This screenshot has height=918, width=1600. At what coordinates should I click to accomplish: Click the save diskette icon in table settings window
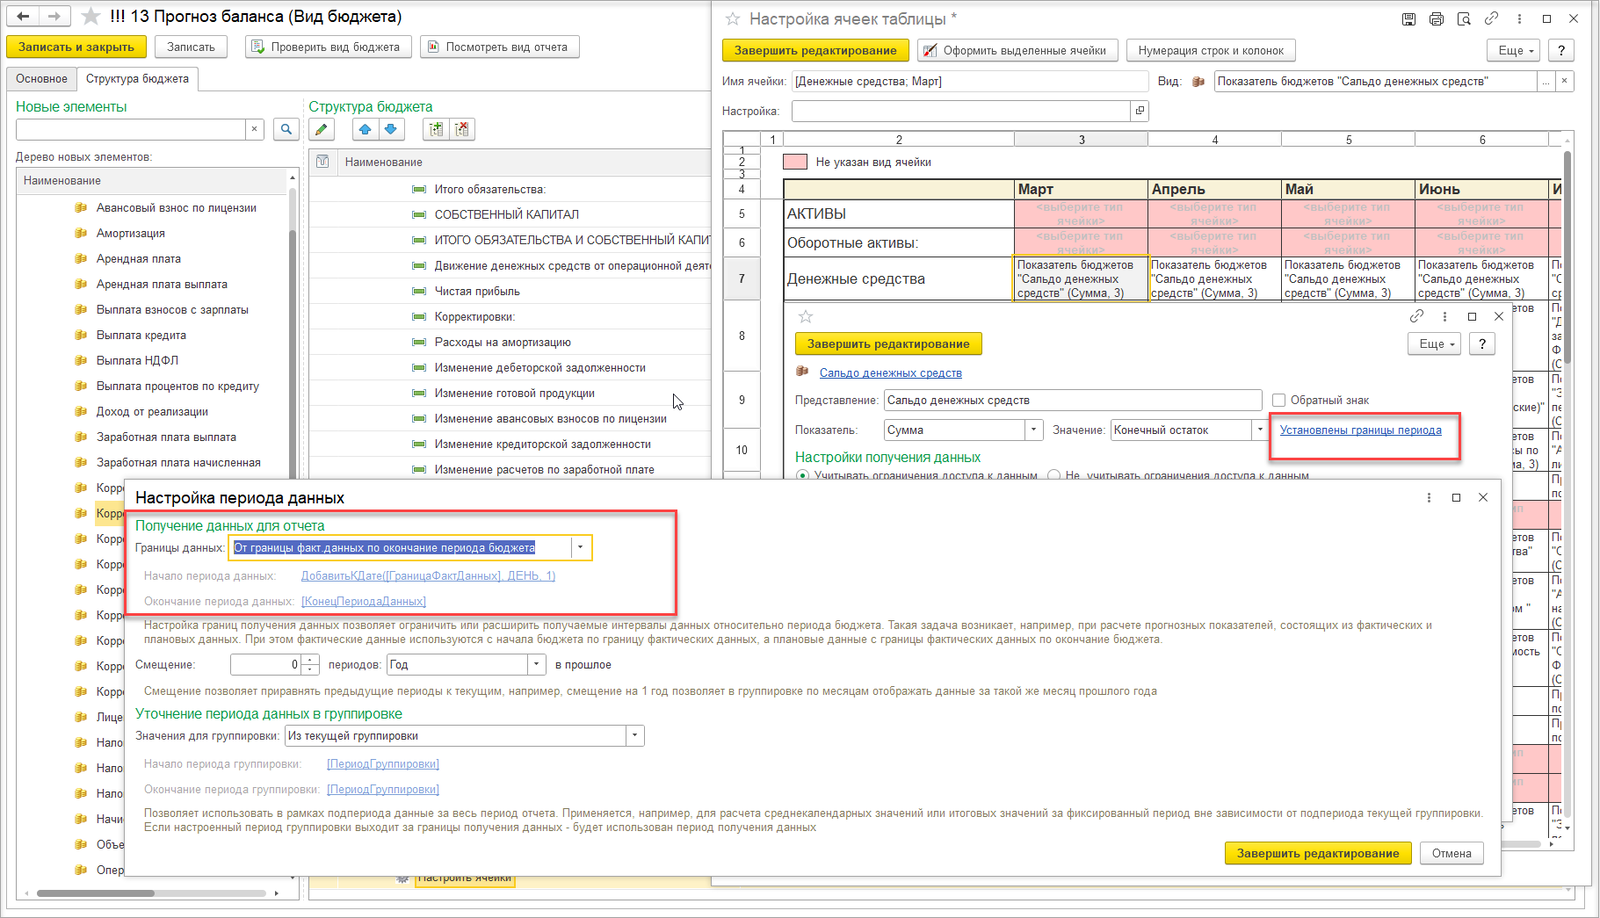click(1409, 19)
